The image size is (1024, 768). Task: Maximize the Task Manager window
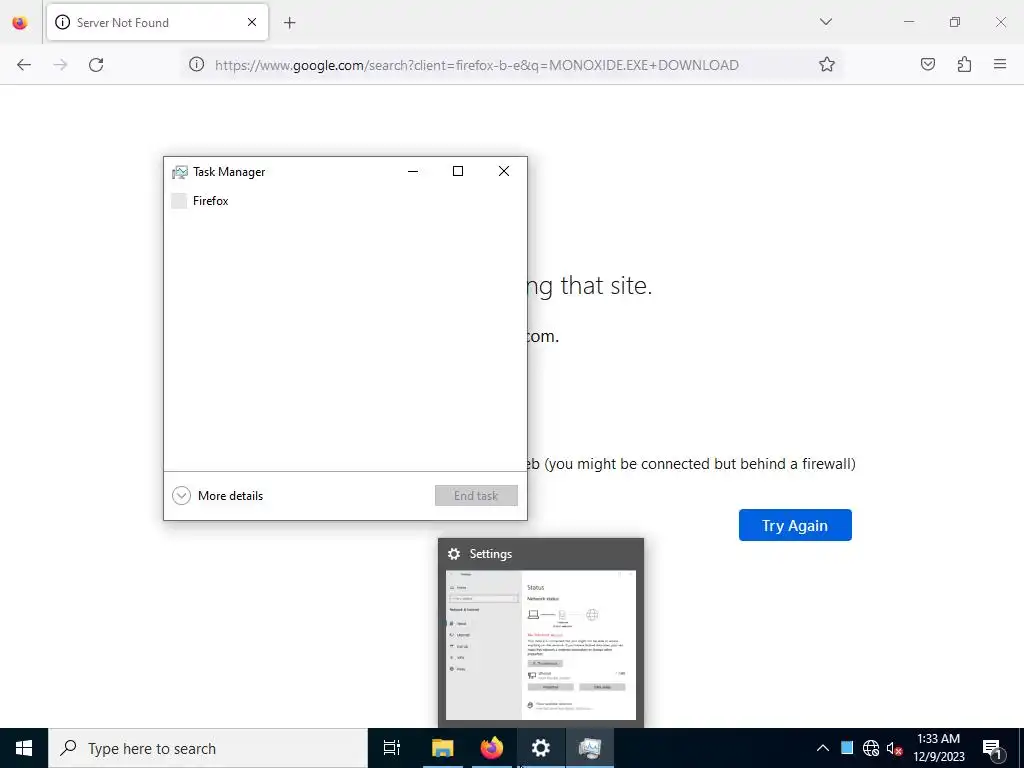click(458, 171)
